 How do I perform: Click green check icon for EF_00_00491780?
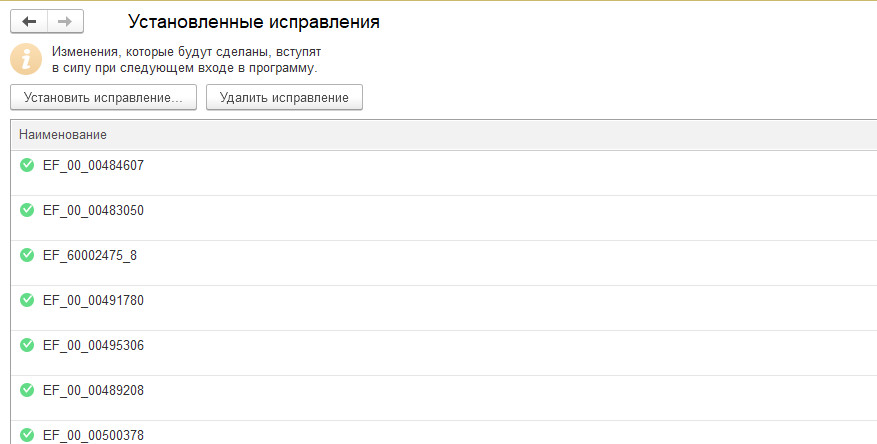(27, 300)
